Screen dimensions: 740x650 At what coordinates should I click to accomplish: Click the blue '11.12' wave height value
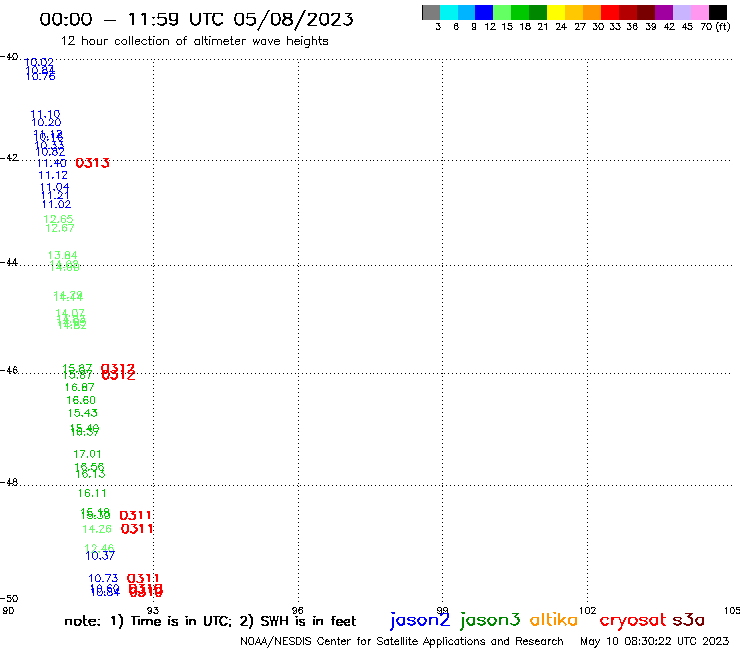click(53, 175)
